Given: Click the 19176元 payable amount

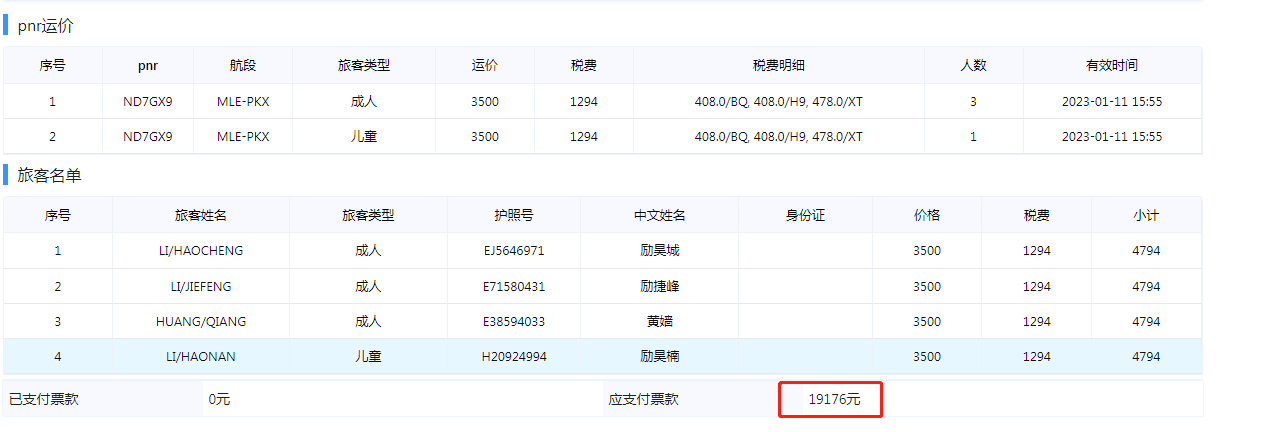Looking at the screenshot, I should (x=834, y=399).
